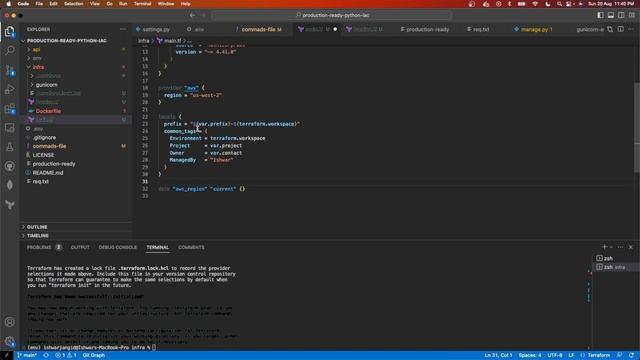Open the Explorer view in activity bar
The height and width of the screenshot is (360, 640).
10,31
